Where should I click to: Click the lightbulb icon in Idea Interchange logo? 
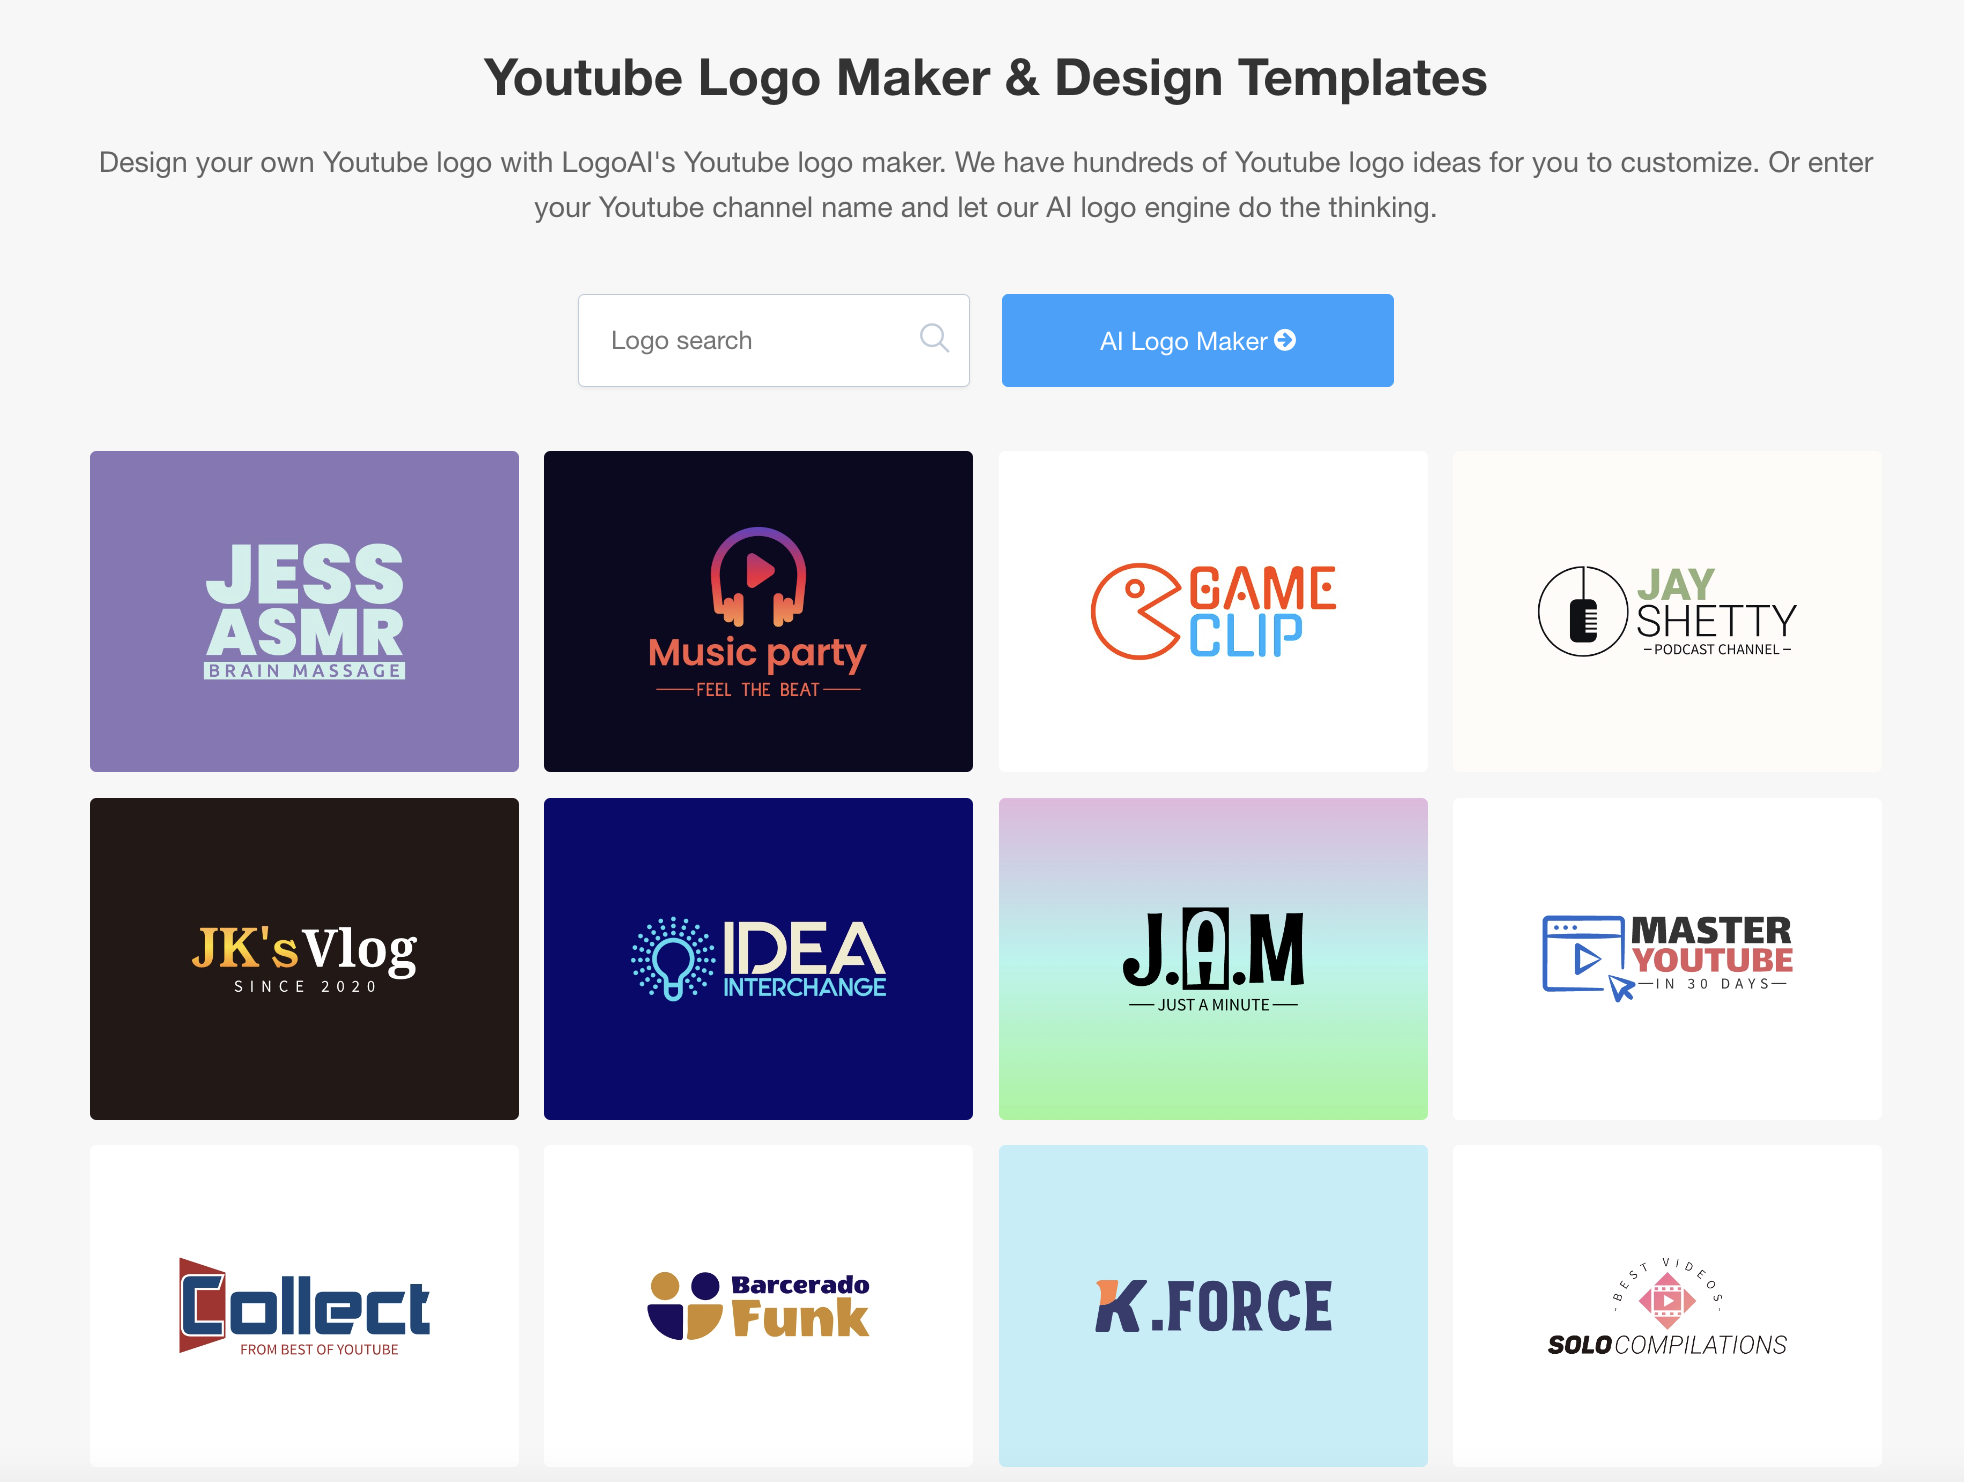point(673,958)
